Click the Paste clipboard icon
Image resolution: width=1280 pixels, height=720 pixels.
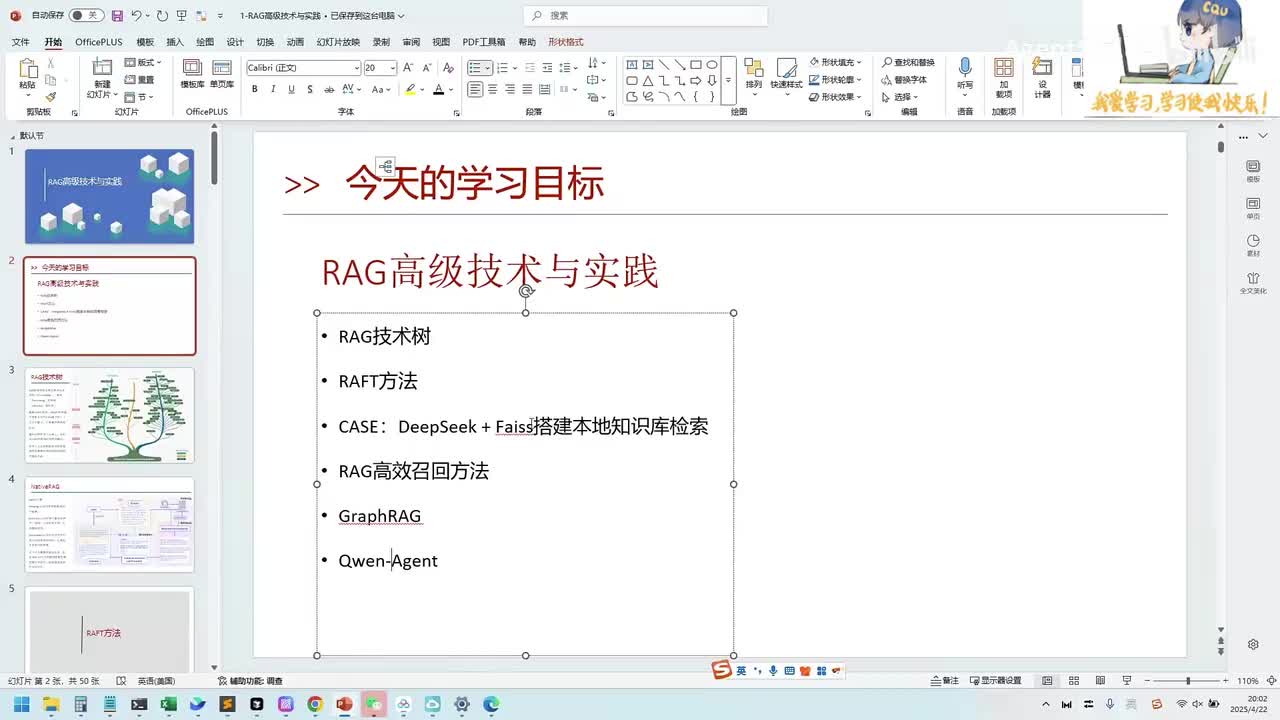click(x=27, y=69)
